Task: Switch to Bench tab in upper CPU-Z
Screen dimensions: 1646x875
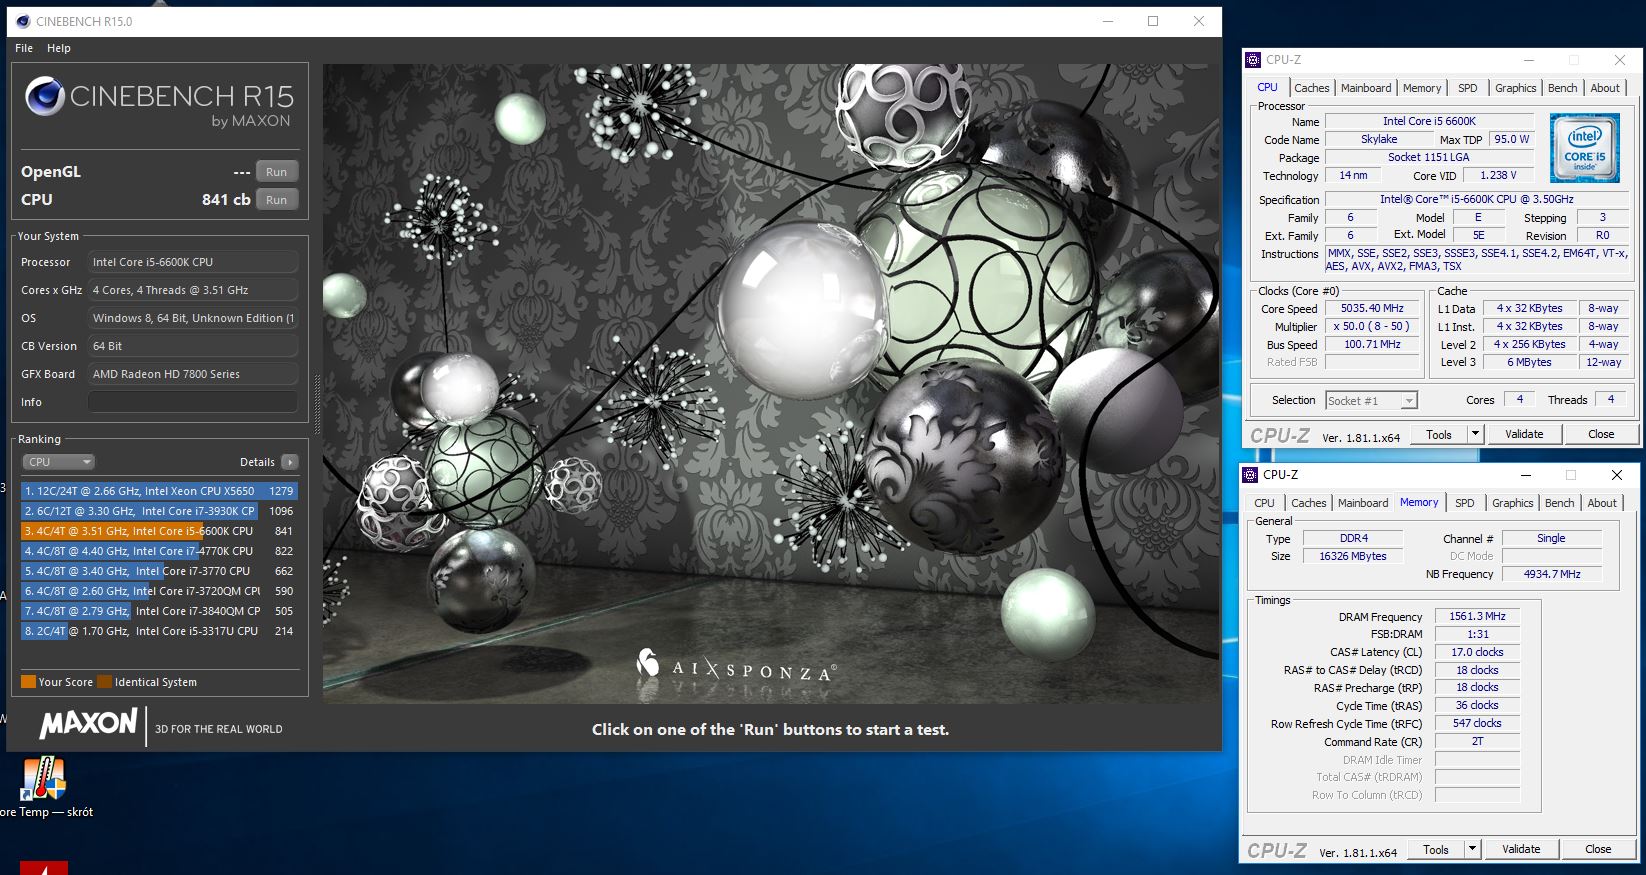Action: (1562, 88)
